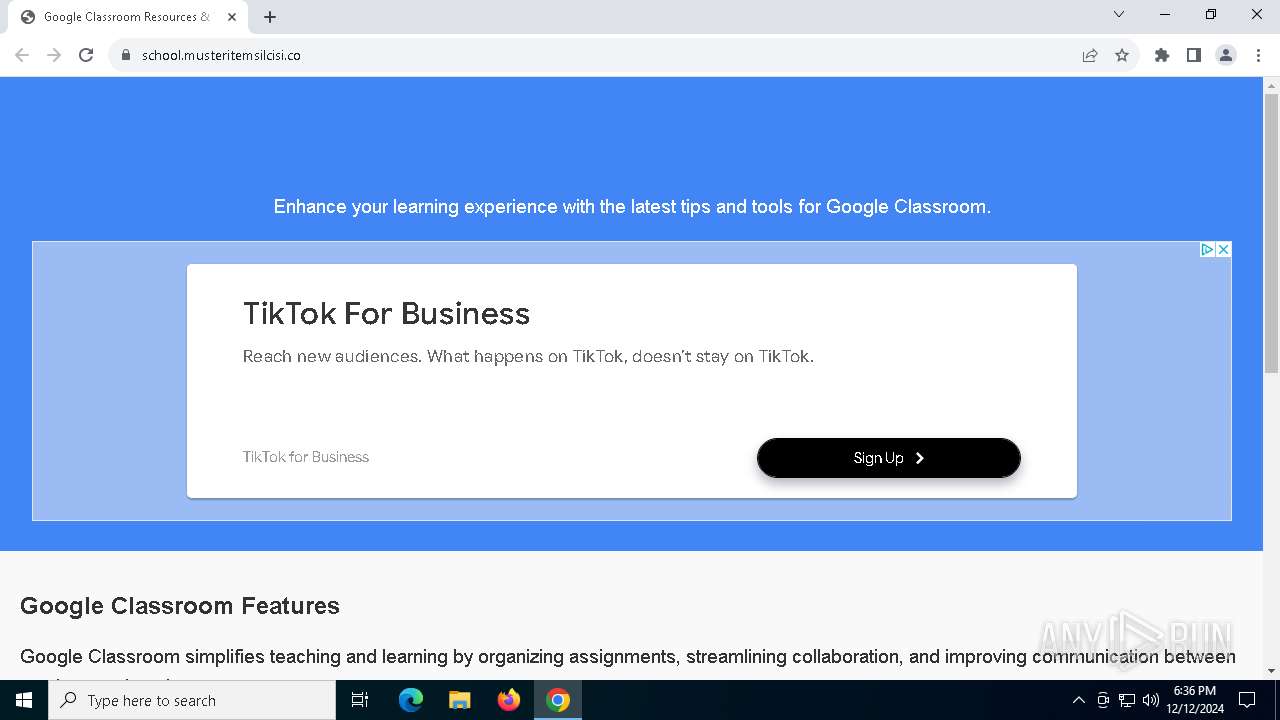This screenshot has width=1280, height=720.
Task: Share this page using the share icon
Action: click(1090, 55)
